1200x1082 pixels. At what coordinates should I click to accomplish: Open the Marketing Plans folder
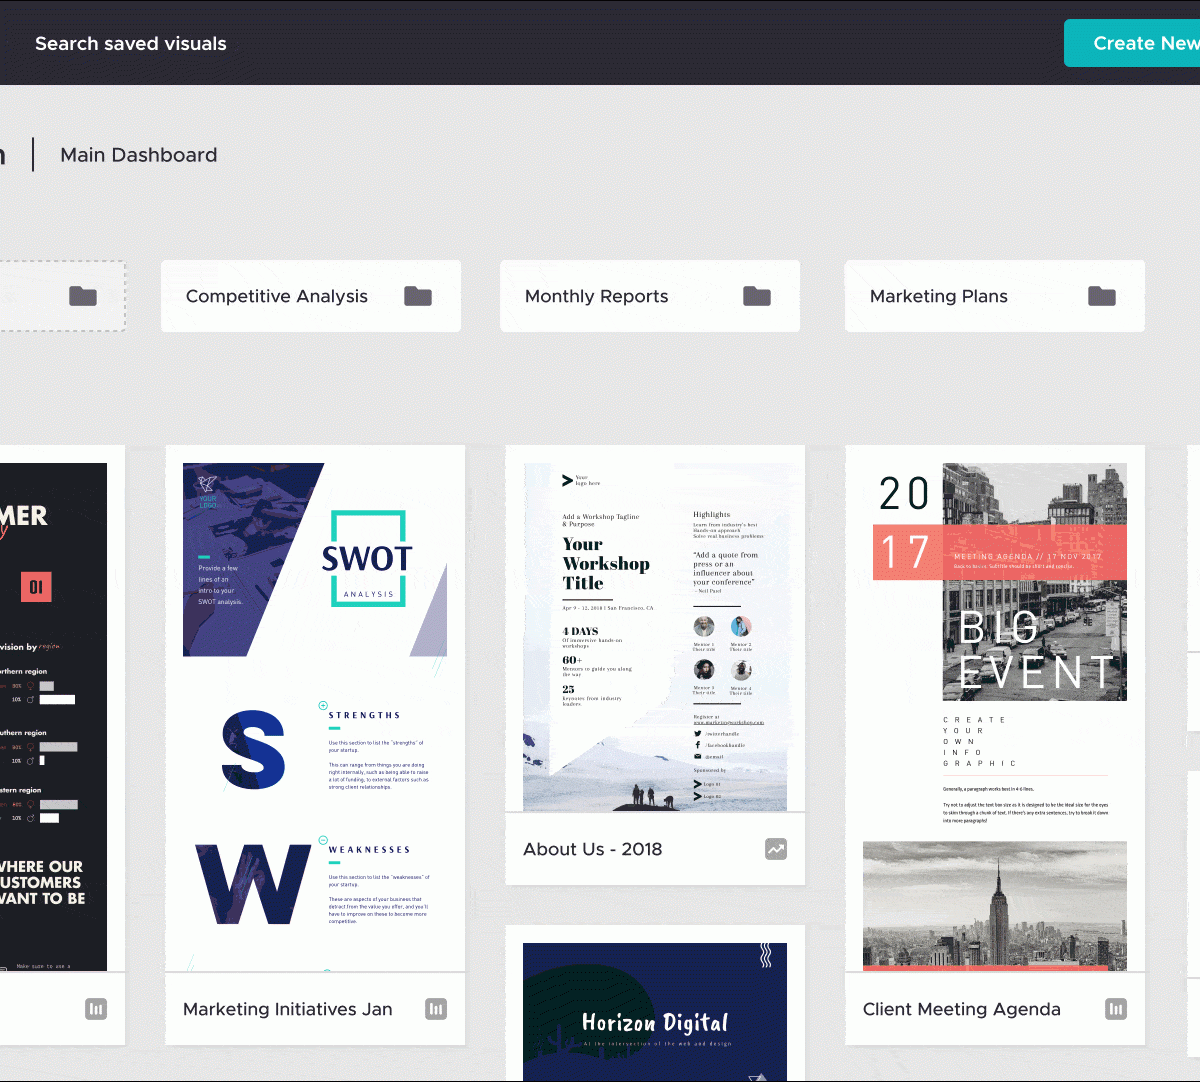[939, 296]
